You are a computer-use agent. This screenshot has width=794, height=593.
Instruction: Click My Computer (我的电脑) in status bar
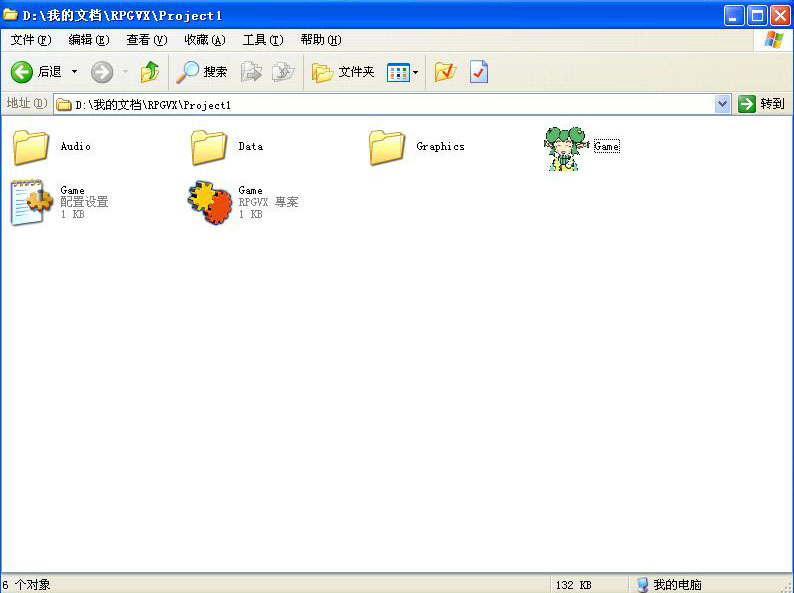tap(669, 585)
